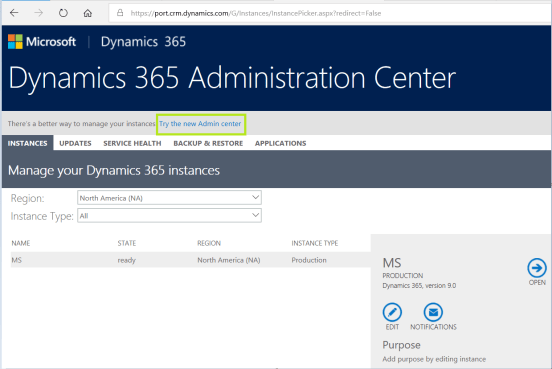Follow the Try the new Admin center link
This screenshot has height=369, width=552.
[x=200, y=124]
